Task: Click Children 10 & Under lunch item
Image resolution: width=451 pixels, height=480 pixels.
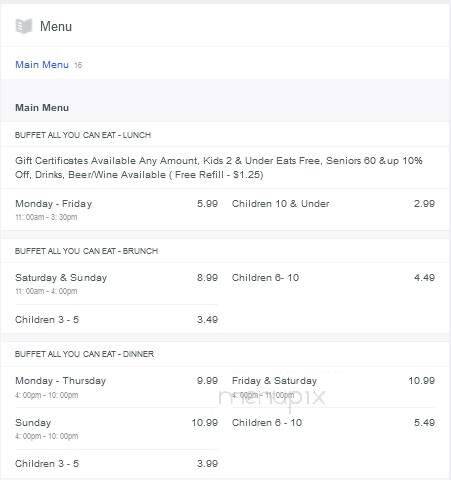Action: pyautogui.click(x=333, y=204)
